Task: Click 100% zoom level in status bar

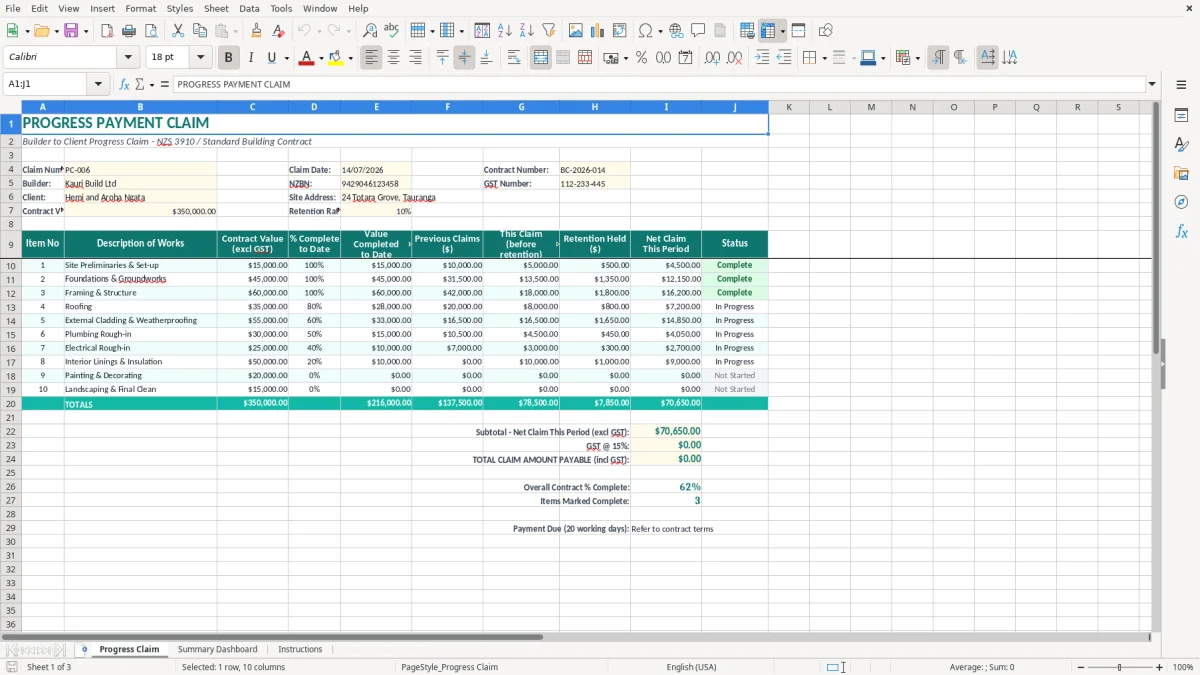Action: (1183, 667)
